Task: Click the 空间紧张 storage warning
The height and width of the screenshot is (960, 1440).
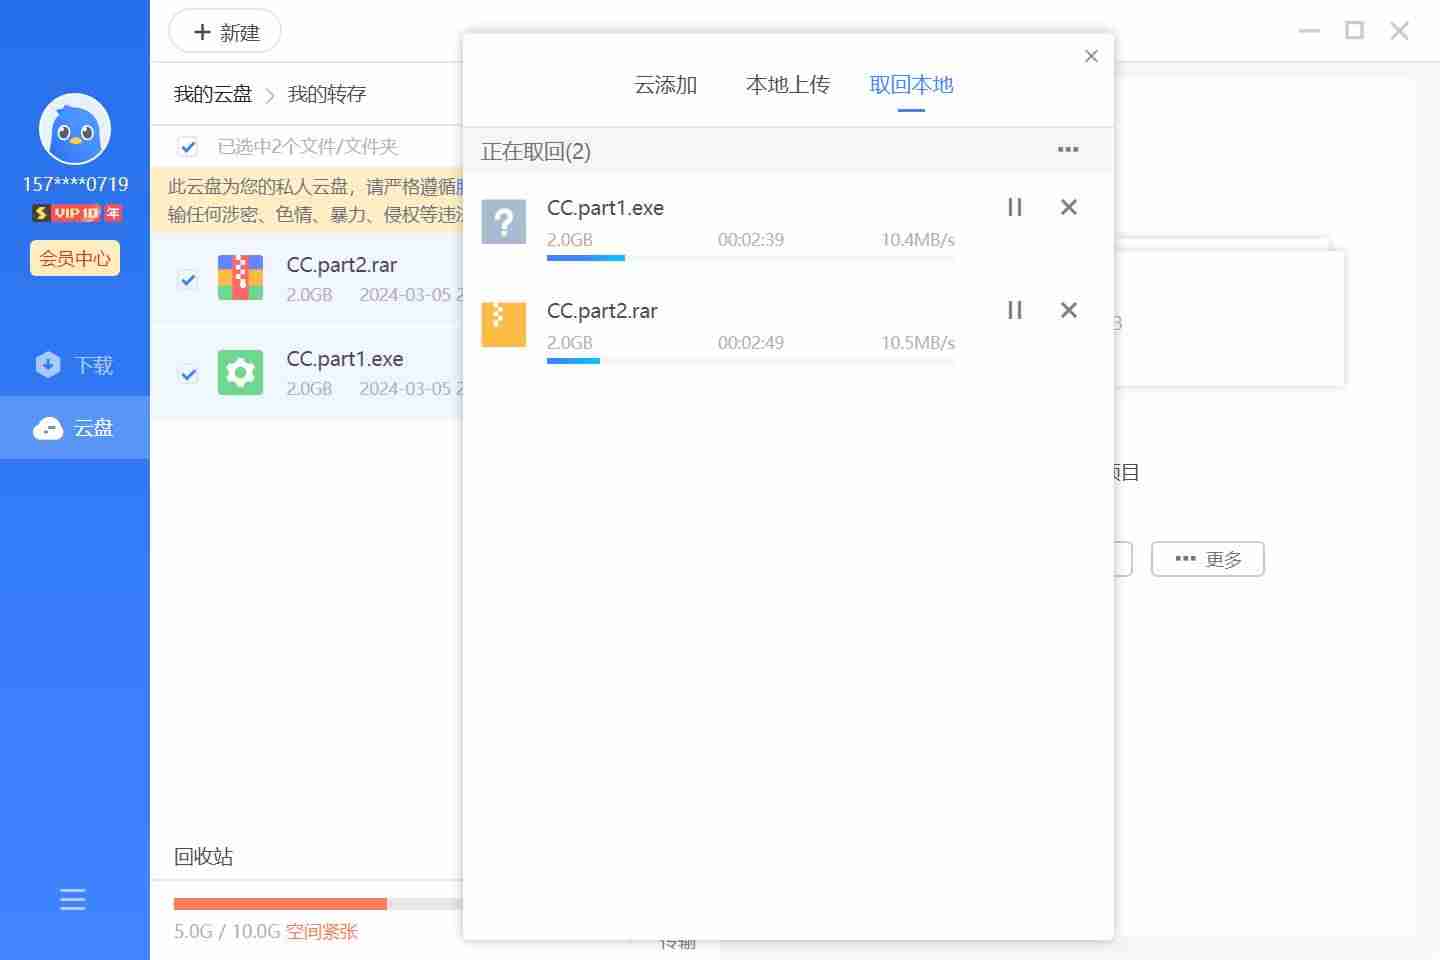Action: click(x=322, y=932)
